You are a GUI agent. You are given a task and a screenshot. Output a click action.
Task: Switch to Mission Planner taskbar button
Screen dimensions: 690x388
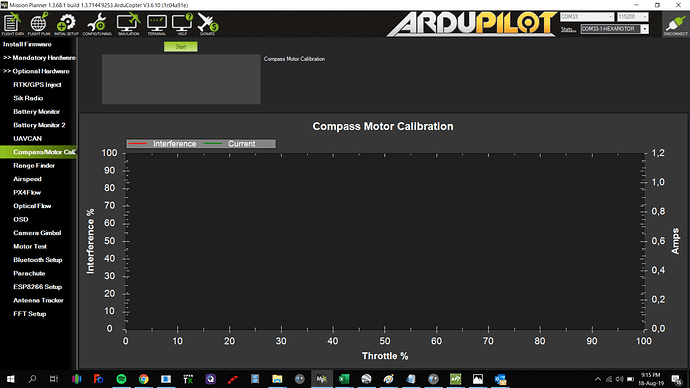[x=322, y=379]
